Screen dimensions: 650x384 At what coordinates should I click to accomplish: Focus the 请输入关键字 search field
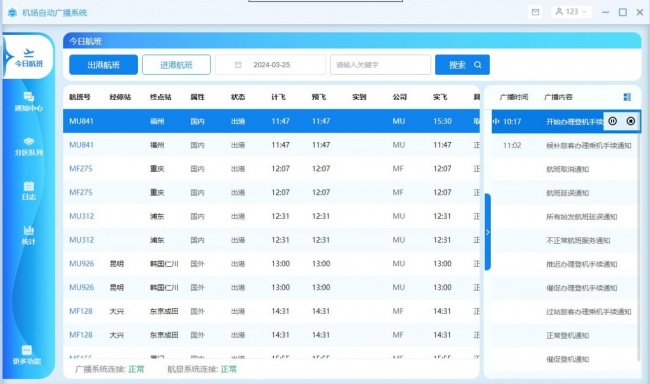pyautogui.click(x=380, y=65)
